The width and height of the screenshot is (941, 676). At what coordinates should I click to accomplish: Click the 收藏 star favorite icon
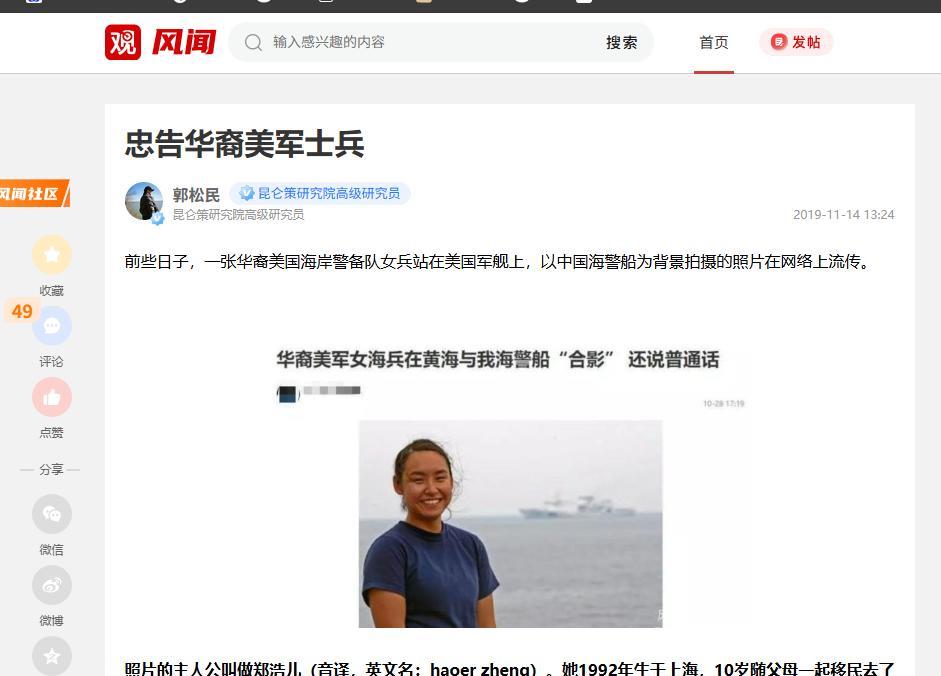(x=52, y=255)
